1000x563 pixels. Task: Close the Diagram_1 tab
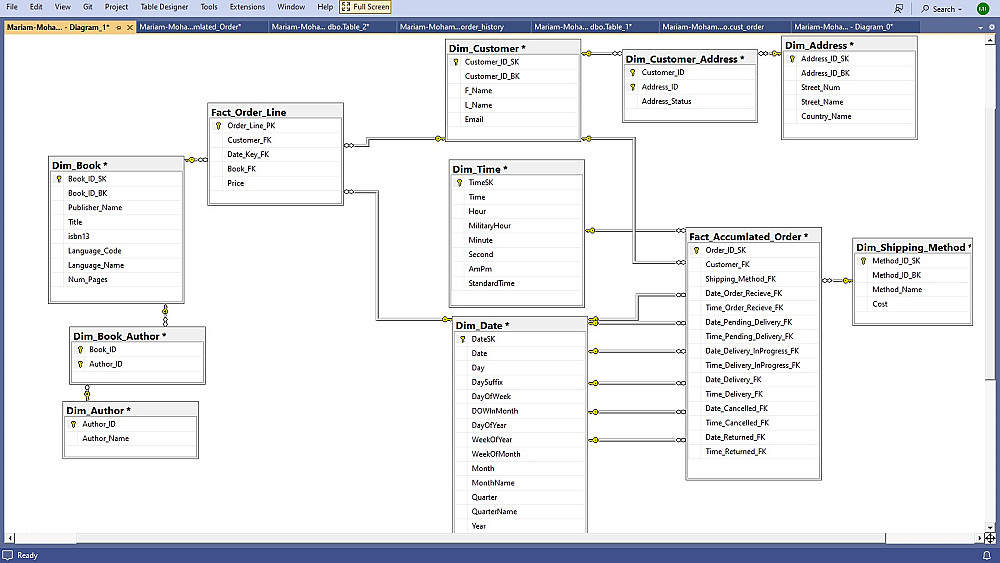[129, 27]
